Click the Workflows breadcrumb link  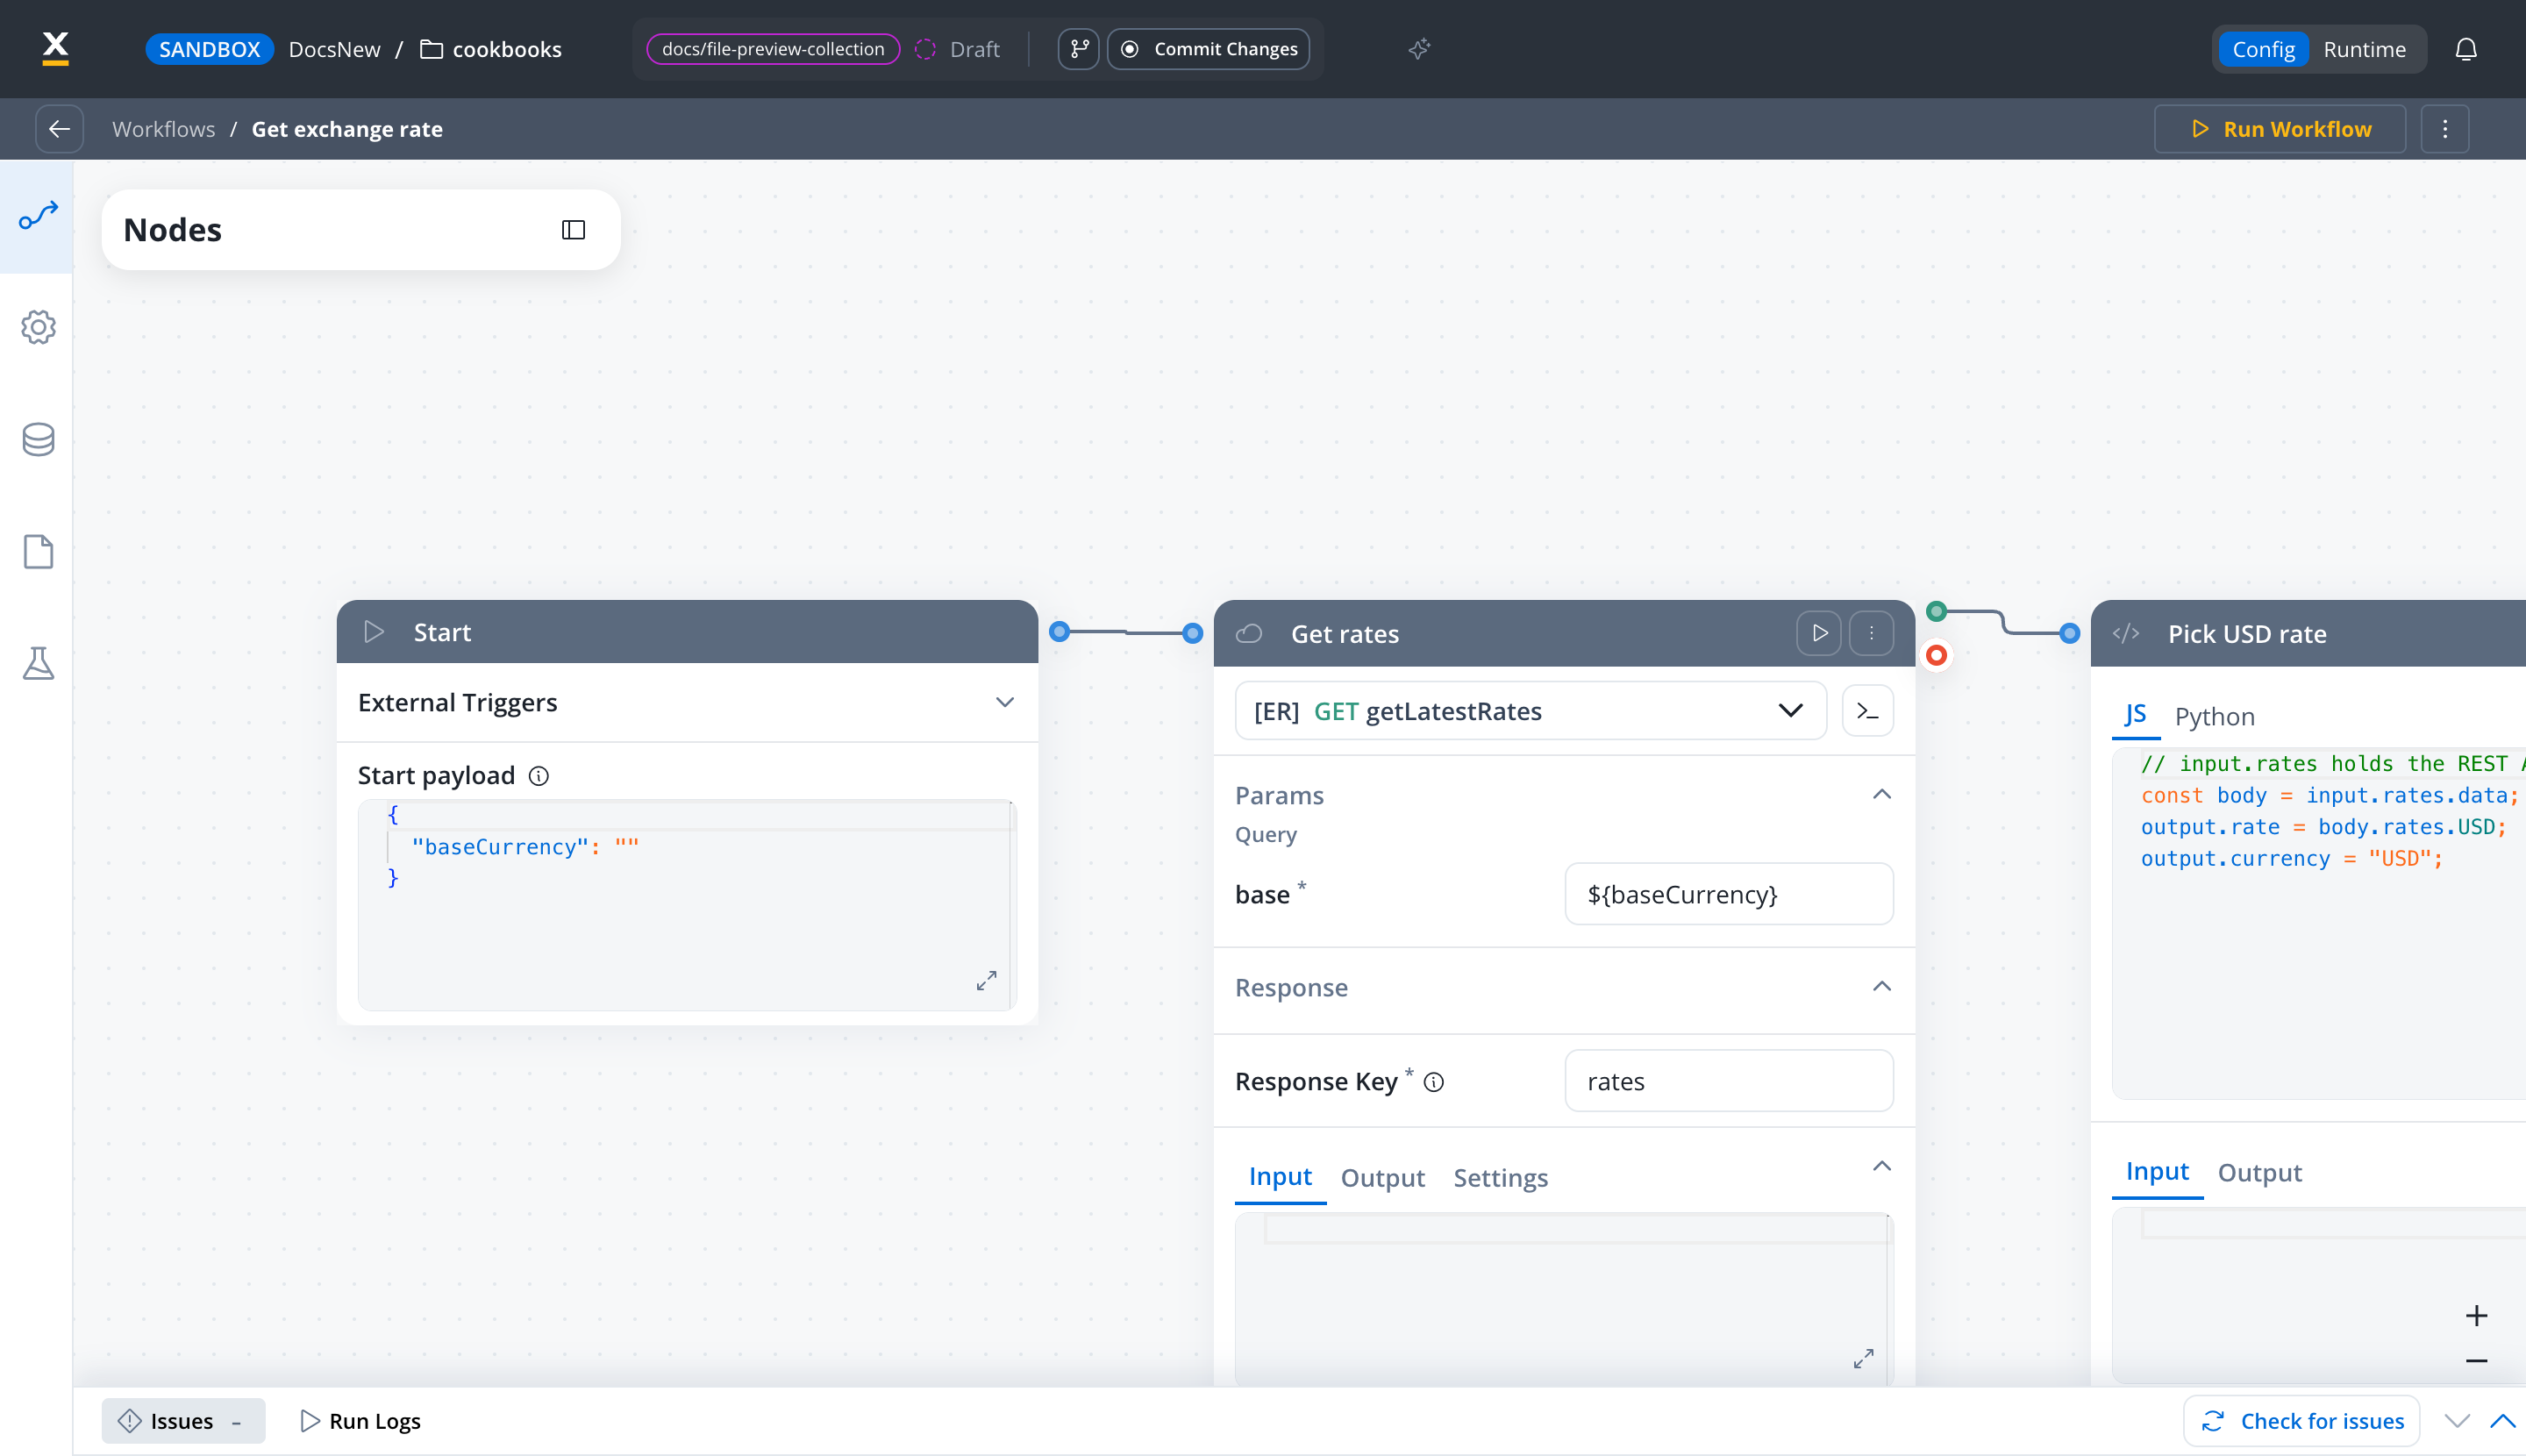(x=164, y=129)
